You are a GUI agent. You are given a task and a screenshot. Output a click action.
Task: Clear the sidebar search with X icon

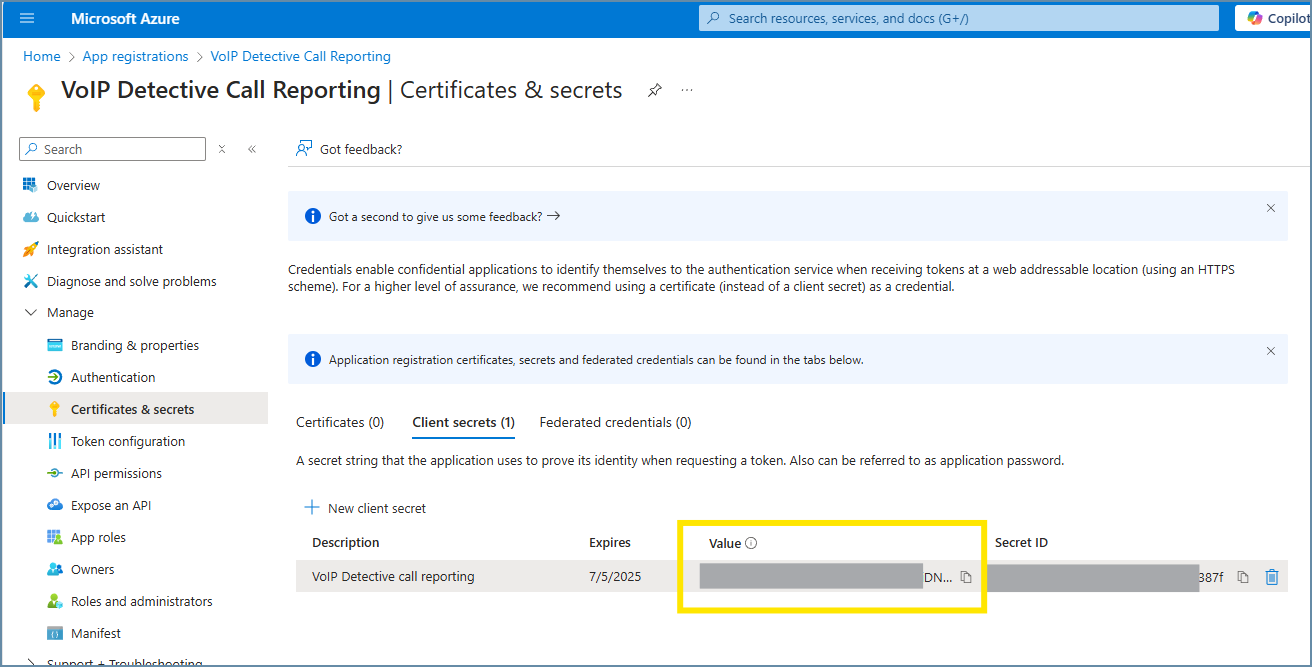(x=222, y=149)
